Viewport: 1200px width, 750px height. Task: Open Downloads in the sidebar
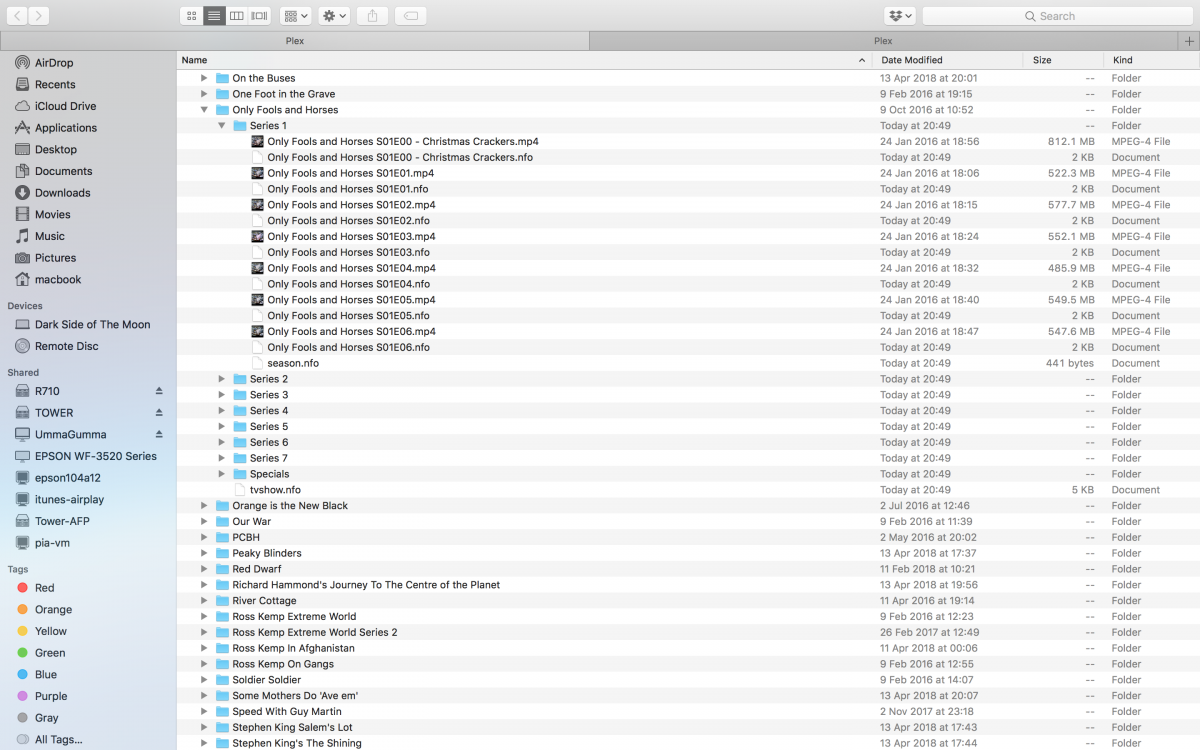coord(62,193)
